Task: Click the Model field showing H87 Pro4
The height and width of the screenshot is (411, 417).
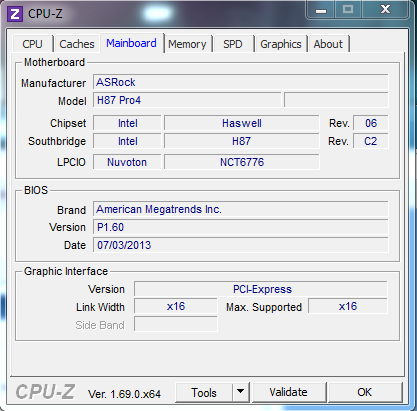Action: coord(187,100)
